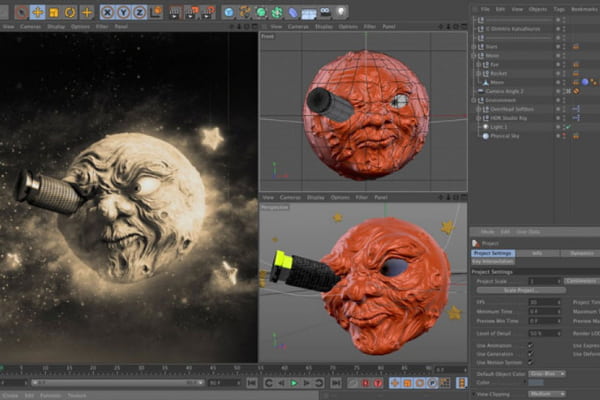600x400 pixels.
Task: Open Display menu in Front viewport
Action: [324, 27]
